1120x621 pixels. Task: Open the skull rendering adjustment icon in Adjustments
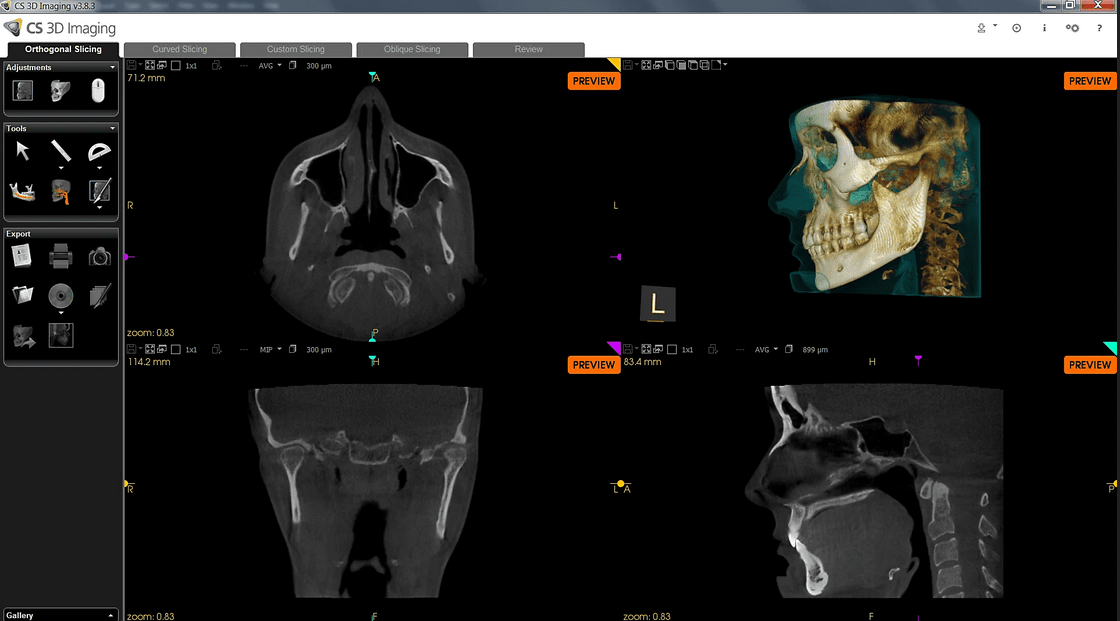[x=59, y=91]
